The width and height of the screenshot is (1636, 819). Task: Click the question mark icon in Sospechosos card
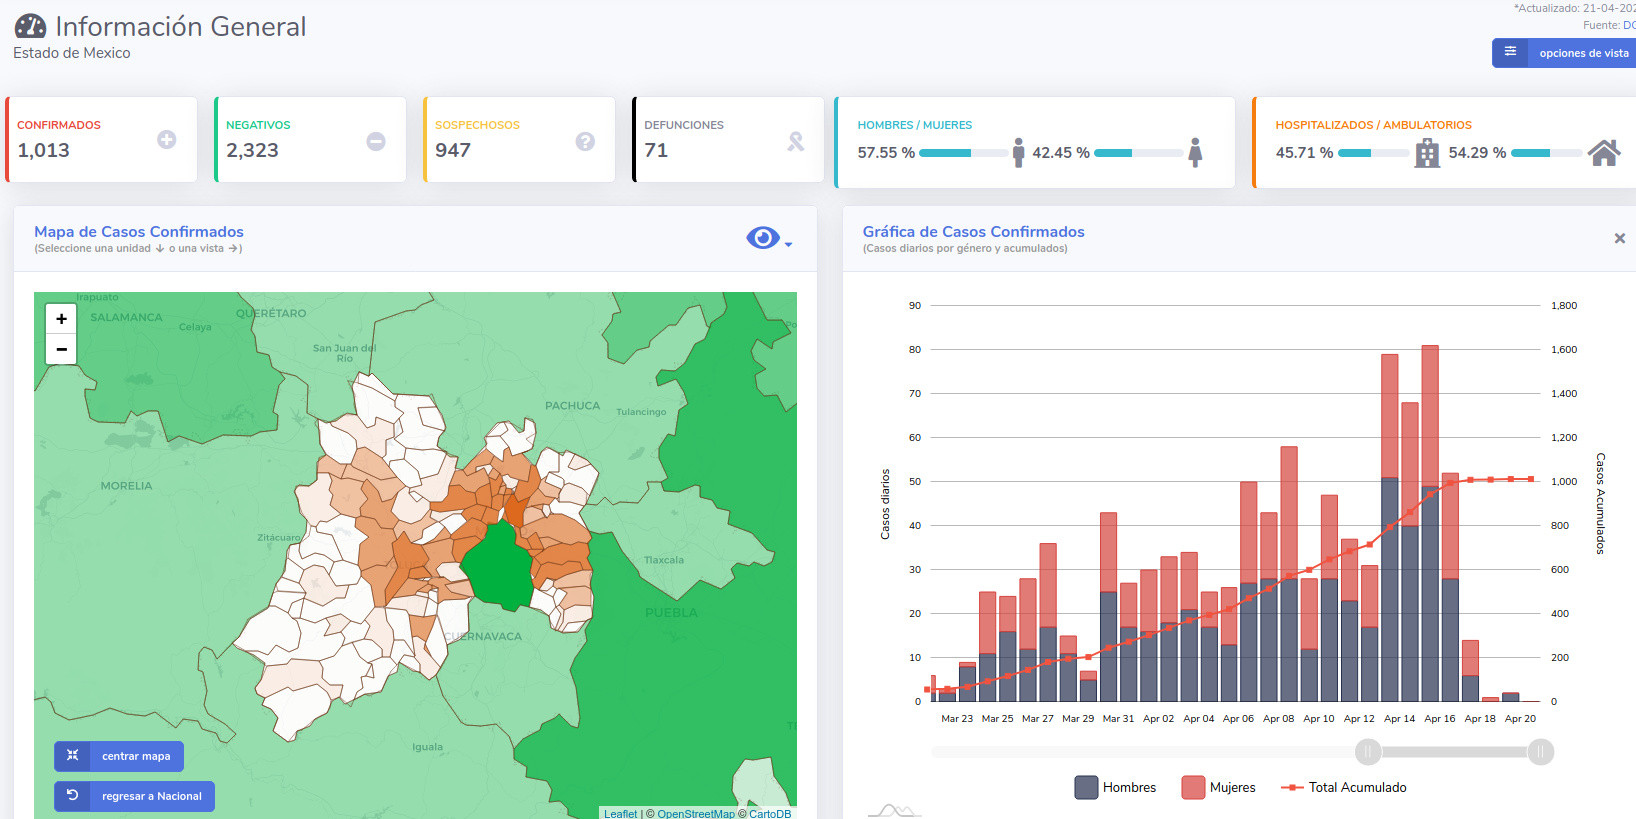point(585,141)
